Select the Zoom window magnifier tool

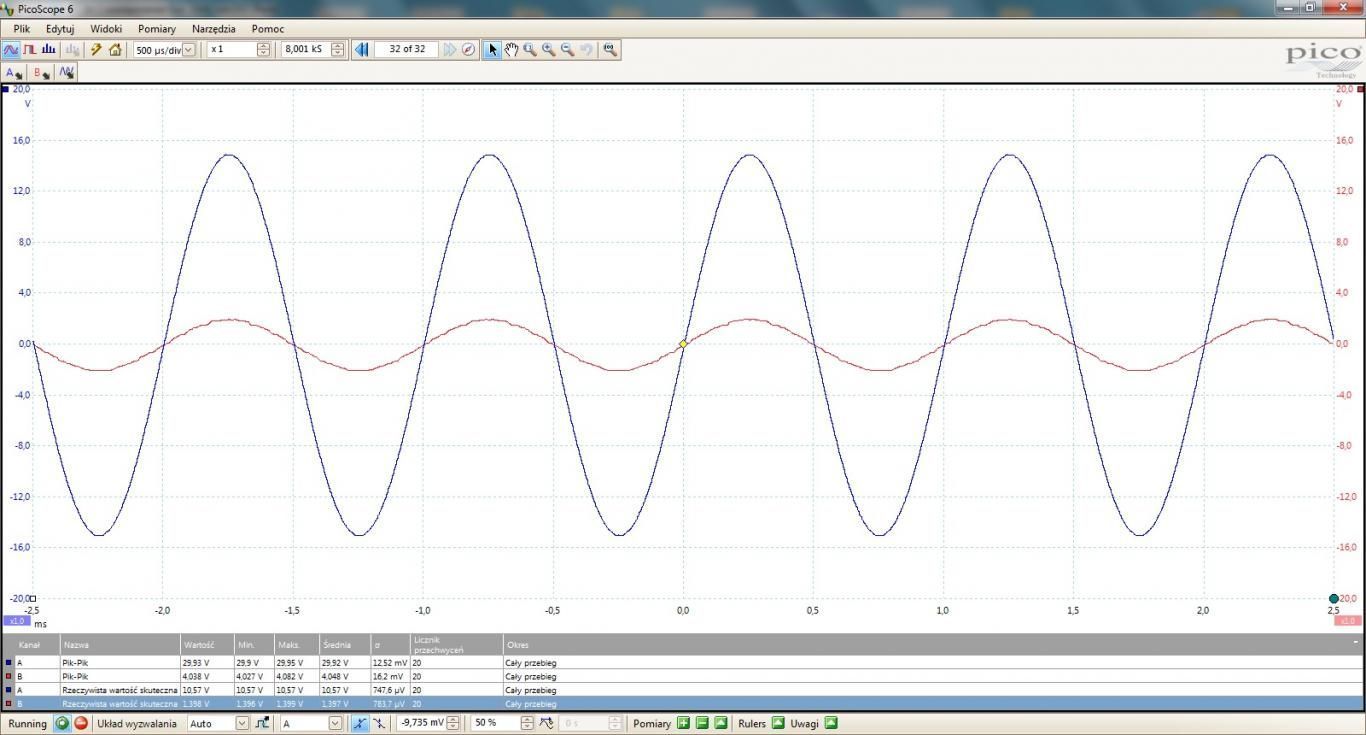[530, 49]
